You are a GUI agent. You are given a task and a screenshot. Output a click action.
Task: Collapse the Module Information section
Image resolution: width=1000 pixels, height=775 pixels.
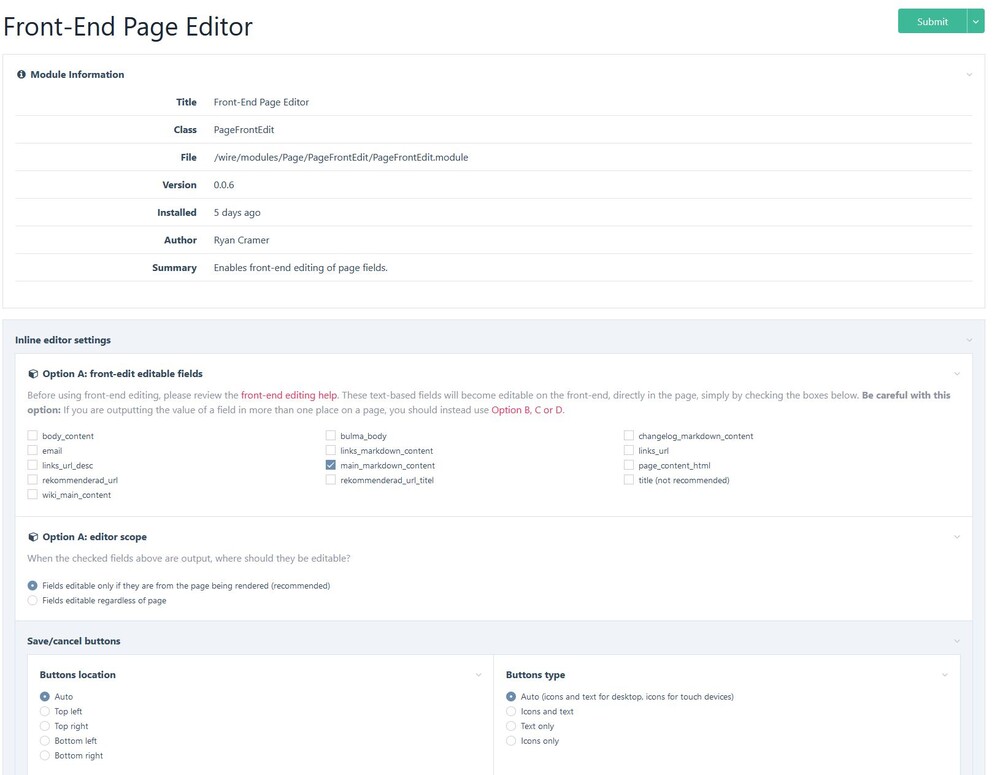[968, 75]
